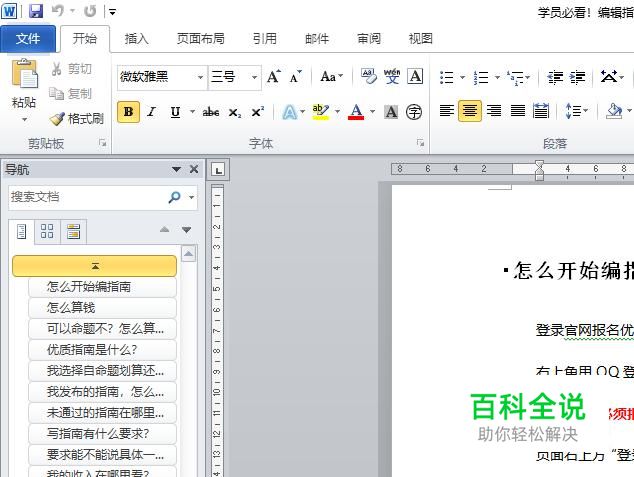Open bullet list dropdown arrow

(463, 77)
